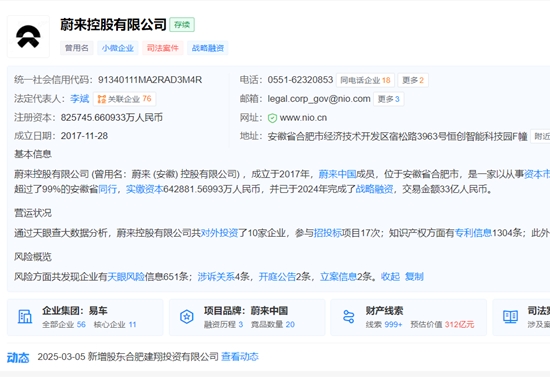Click 竞品数量 20 count
The image size is (550, 378).
pyautogui.click(x=273, y=325)
